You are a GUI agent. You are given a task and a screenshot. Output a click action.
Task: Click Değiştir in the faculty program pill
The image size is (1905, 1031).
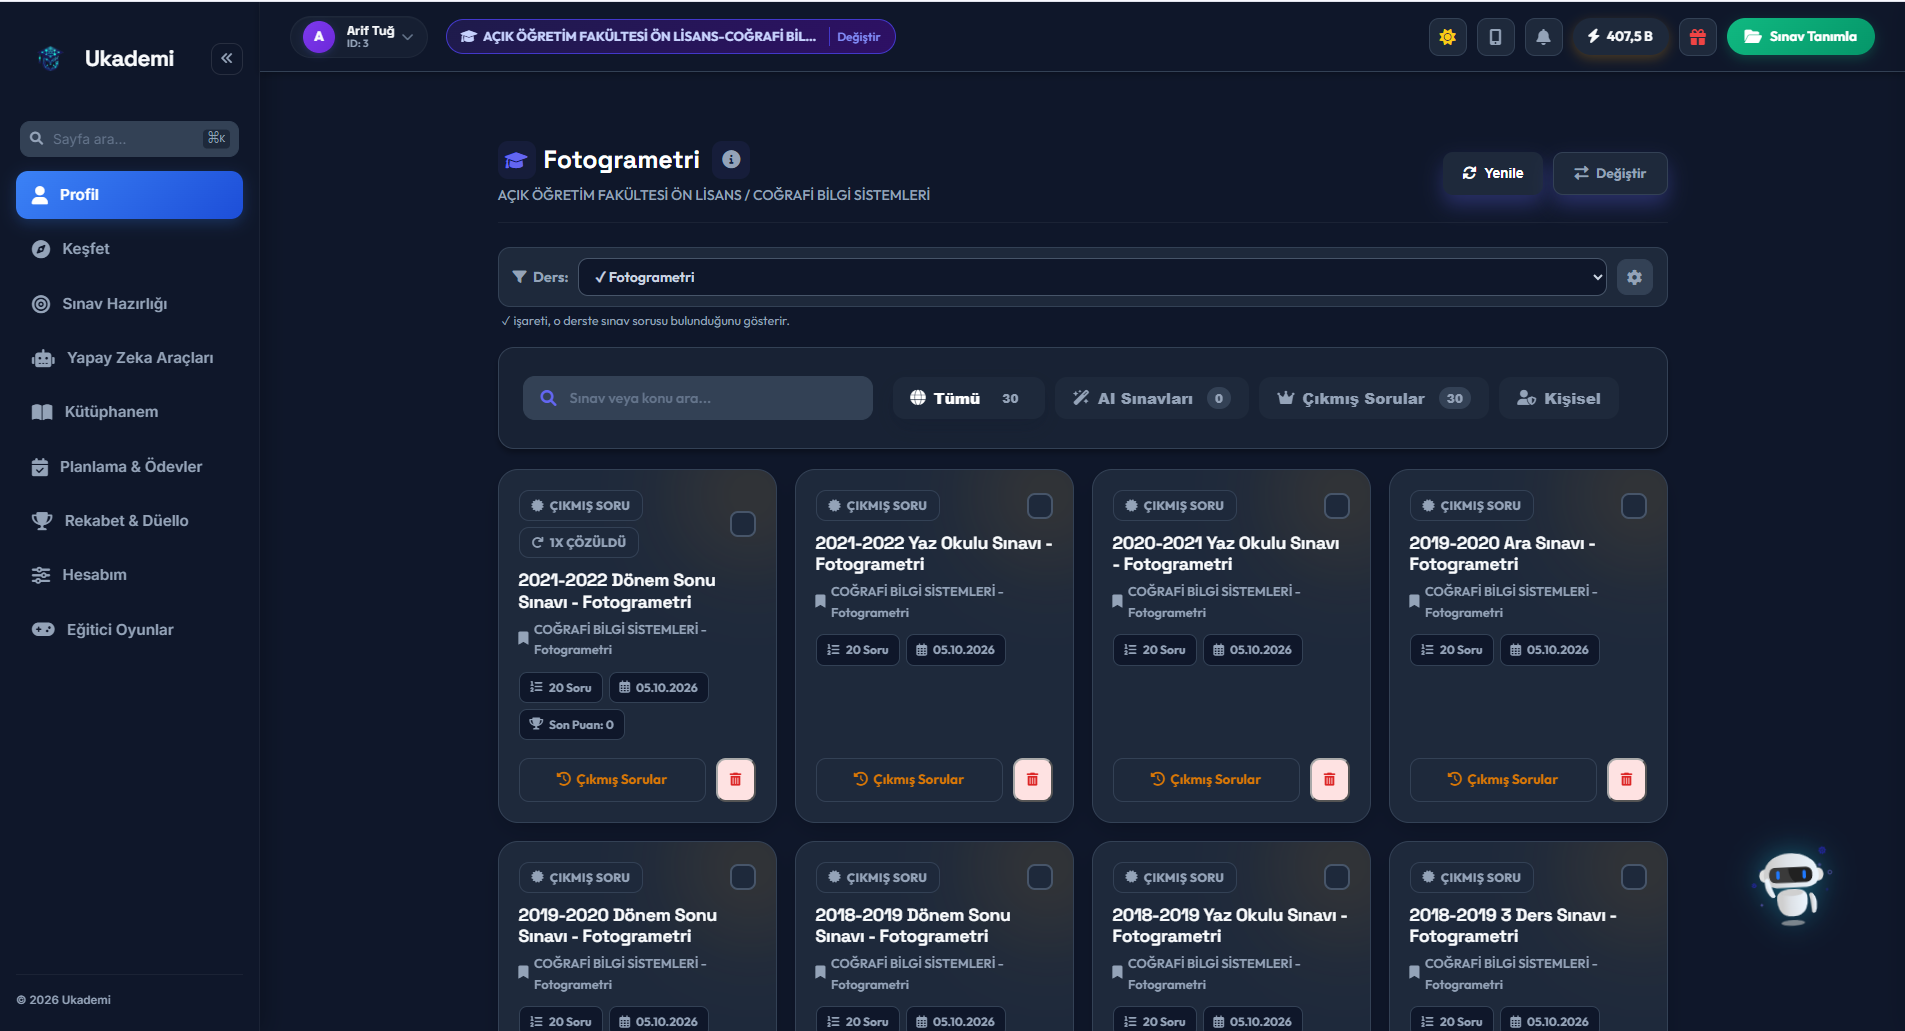tap(858, 37)
